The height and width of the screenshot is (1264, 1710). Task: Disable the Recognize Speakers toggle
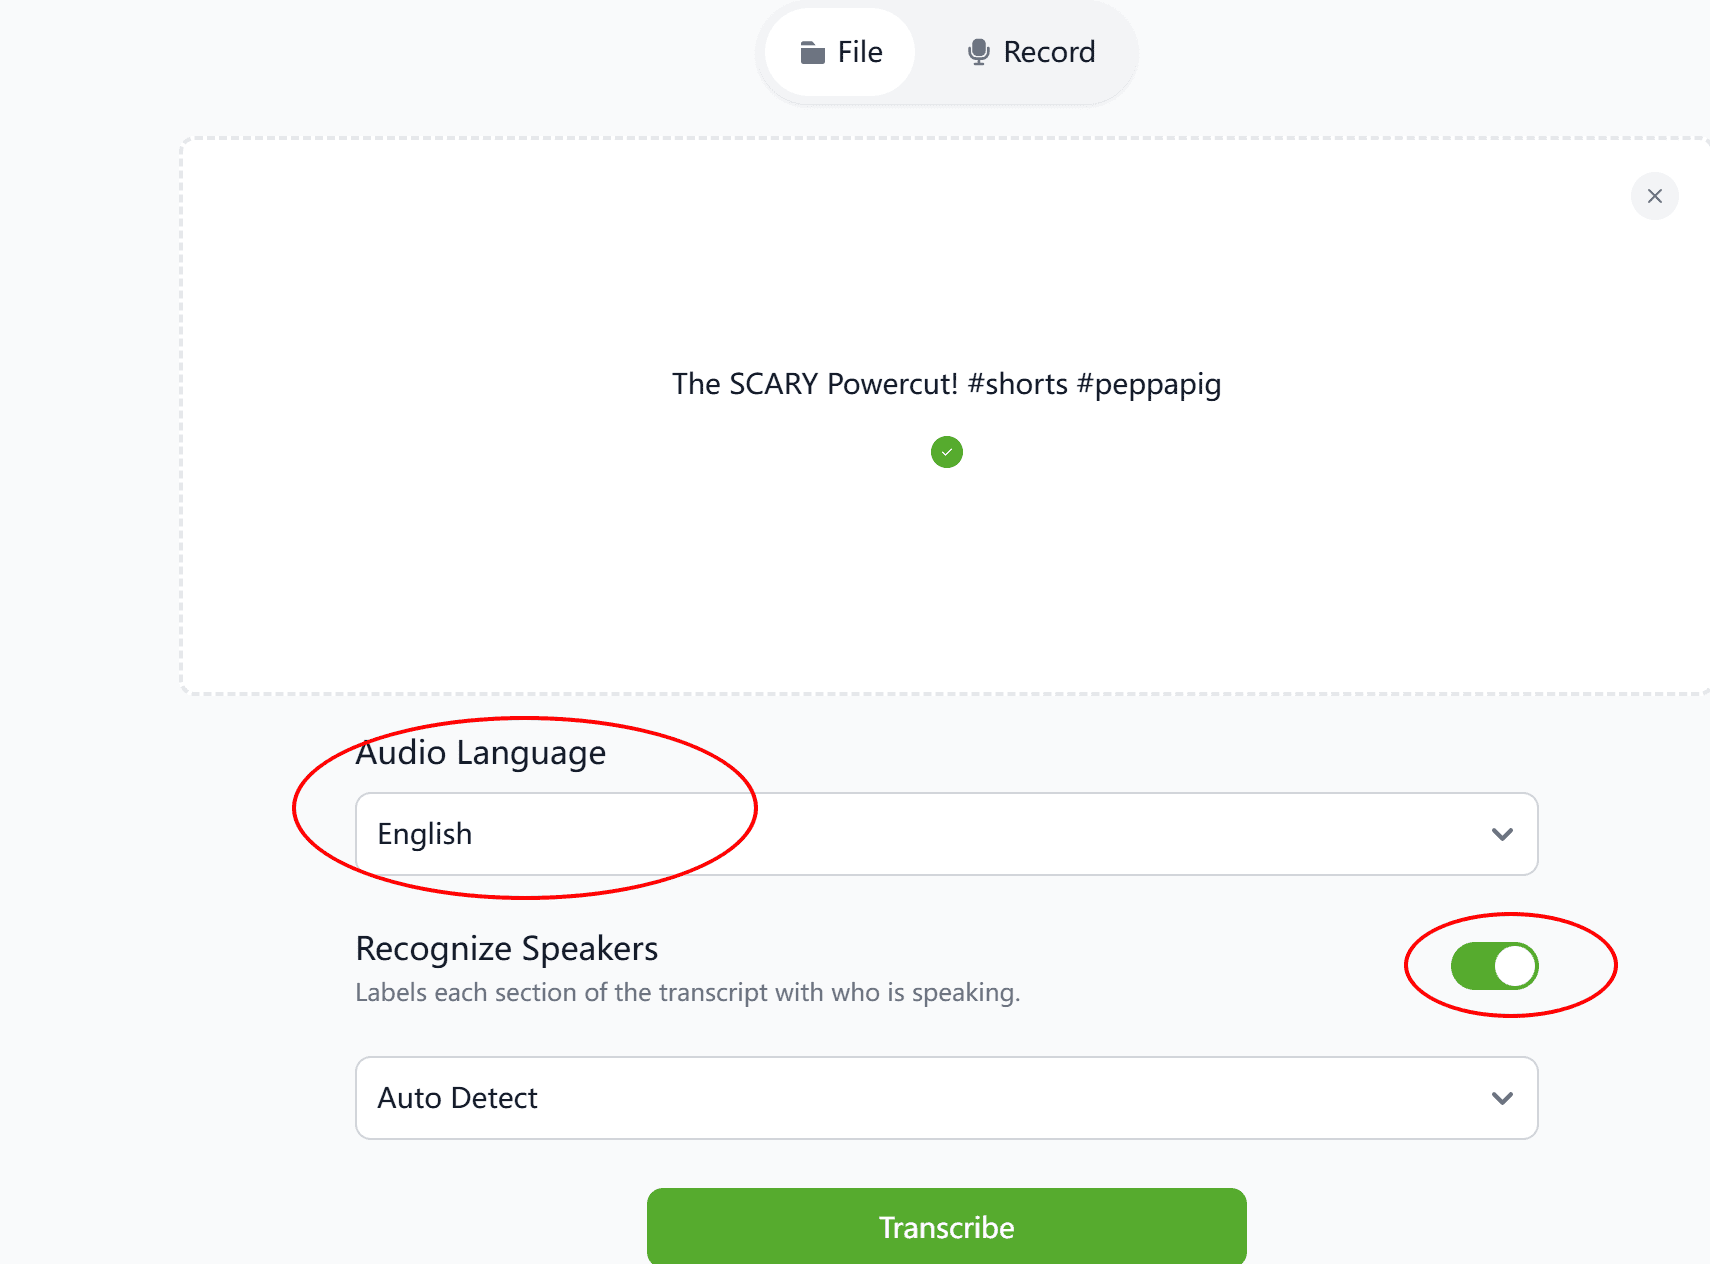click(x=1494, y=966)
